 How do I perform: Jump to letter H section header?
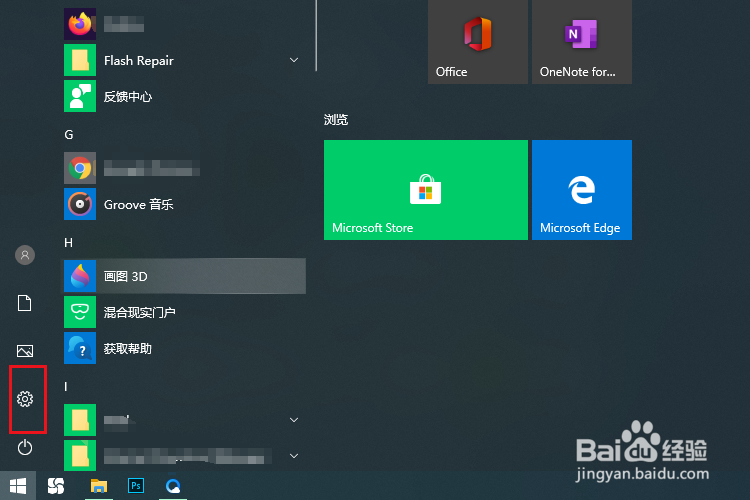(x=69, y=243)
